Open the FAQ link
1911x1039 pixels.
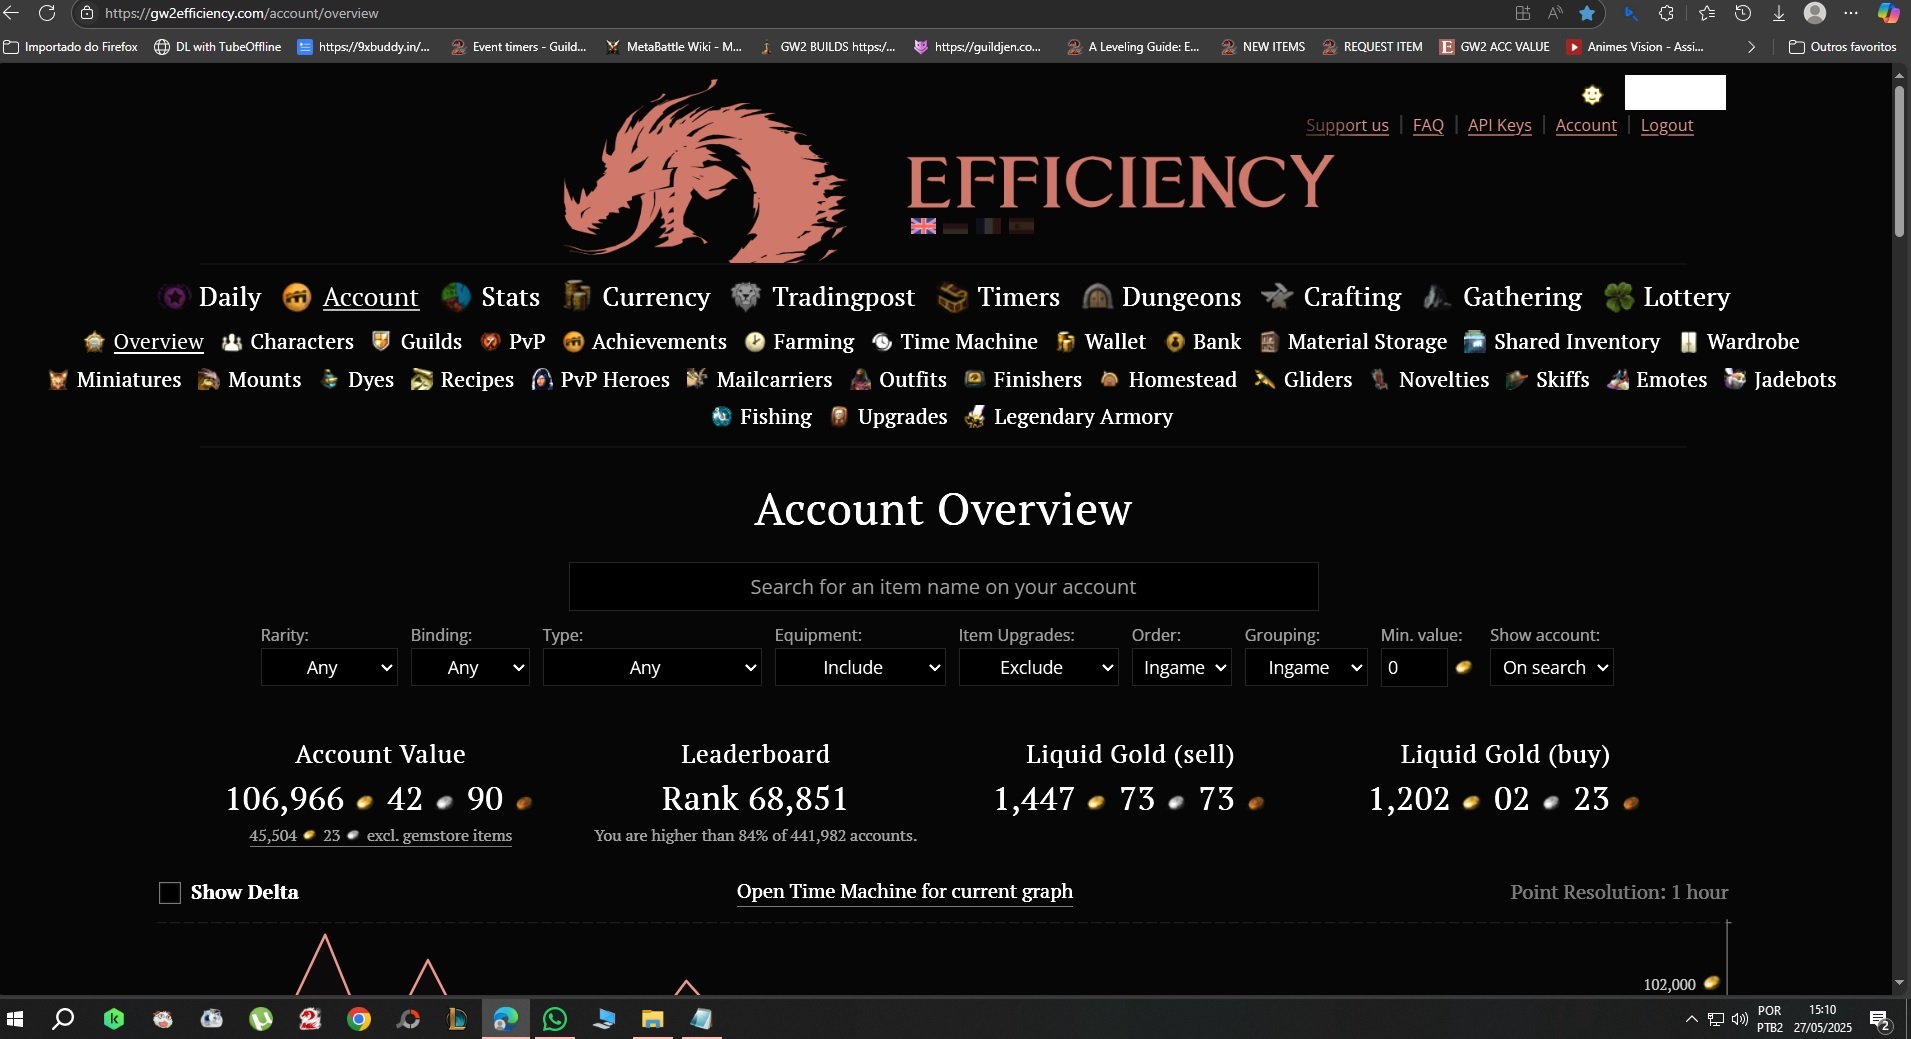coord(1428,125)
